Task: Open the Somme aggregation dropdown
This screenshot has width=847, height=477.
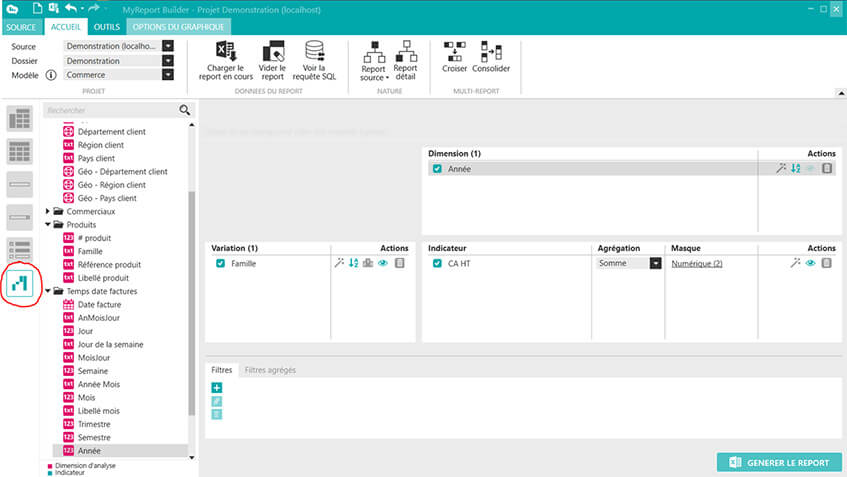Action: tap(655, 263)
